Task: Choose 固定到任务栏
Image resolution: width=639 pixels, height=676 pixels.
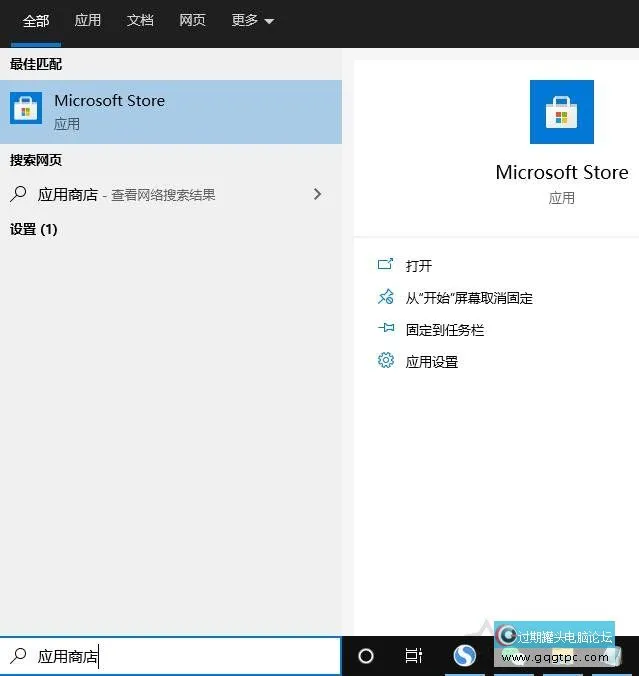Action: pos(445,330)
